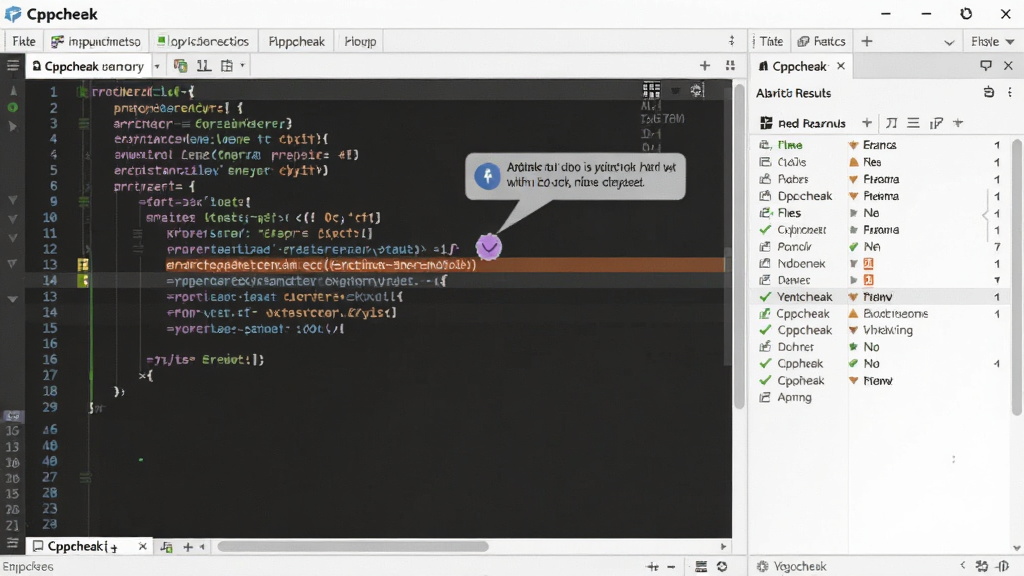The height and width of the screenshot is (576, 1024).
Task: Open the options dots beside Alarito Results
Action: click(1010, 92)
